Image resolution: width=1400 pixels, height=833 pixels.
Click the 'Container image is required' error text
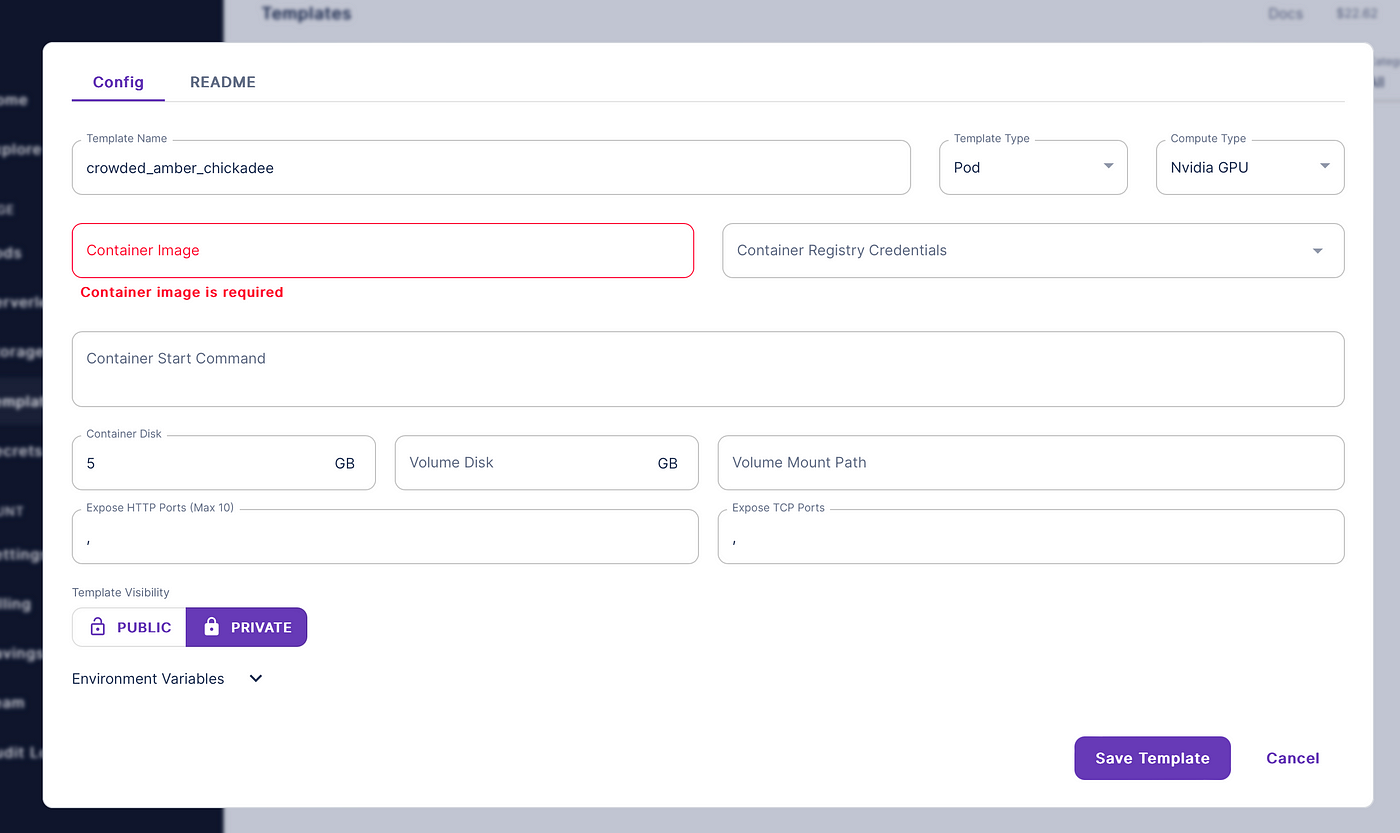pyautogui.click(x=182, y=292)
